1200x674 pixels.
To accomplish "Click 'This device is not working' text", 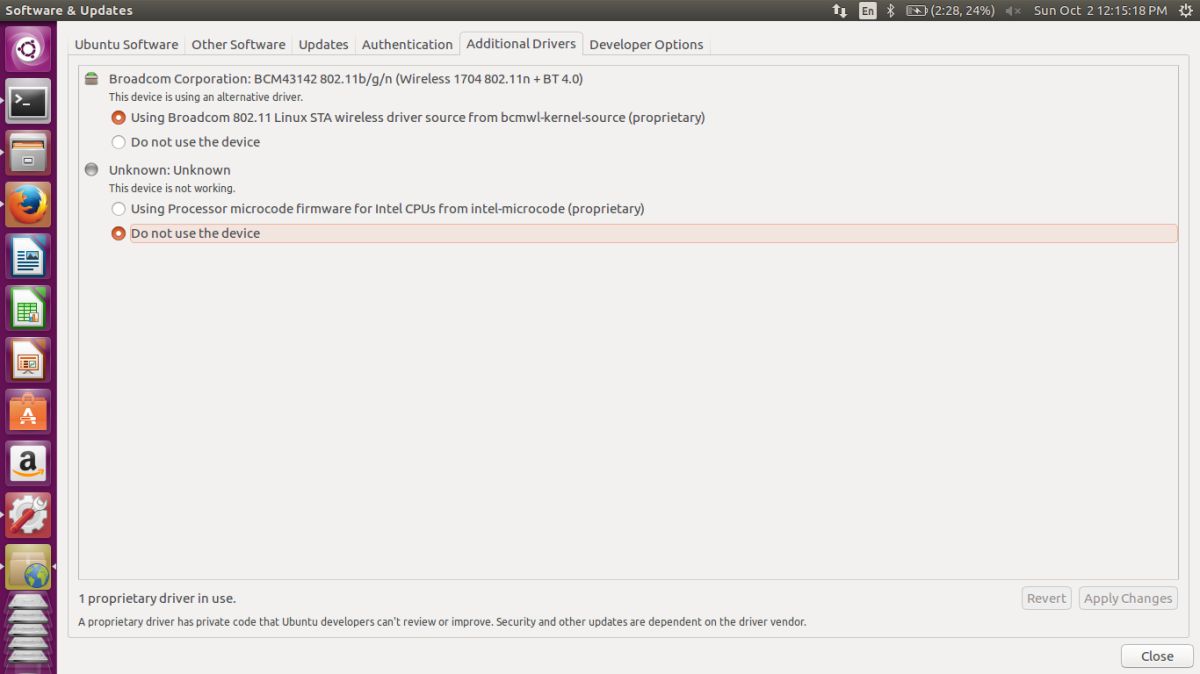I will (172, 188).
